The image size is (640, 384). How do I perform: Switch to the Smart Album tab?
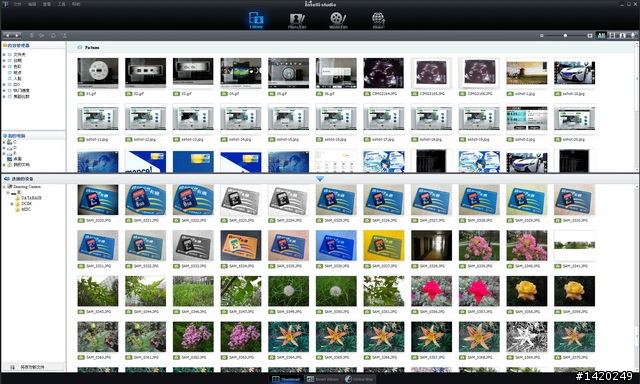(322, 379)
